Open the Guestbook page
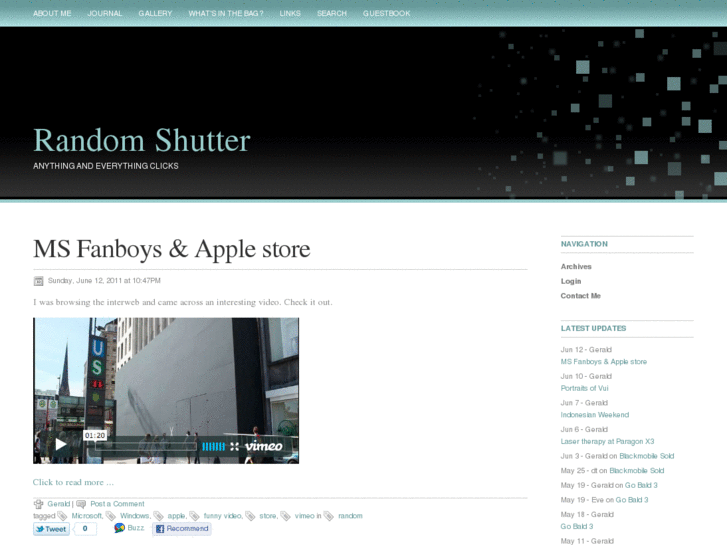The width and height of the screenshot is (727, 545). [387, 13]
